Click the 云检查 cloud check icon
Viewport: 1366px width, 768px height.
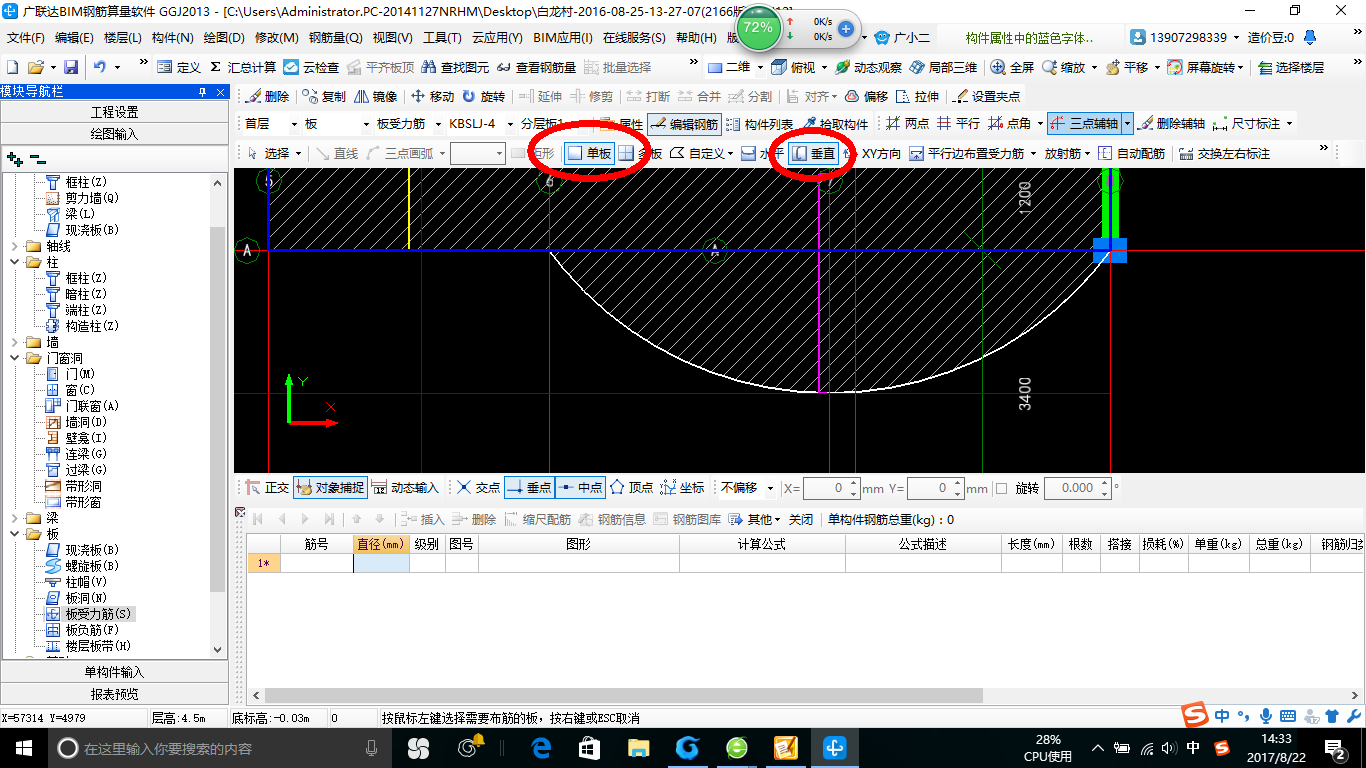tap(311, 67)
